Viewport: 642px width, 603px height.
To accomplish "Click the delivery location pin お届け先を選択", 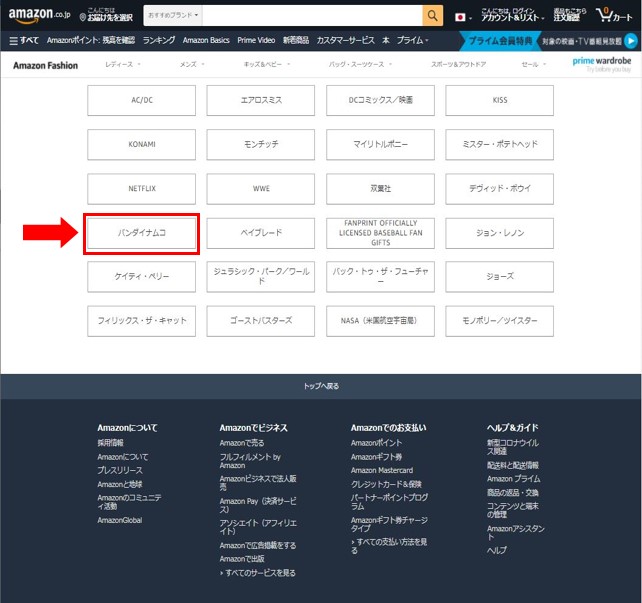I will coord(106,15).
